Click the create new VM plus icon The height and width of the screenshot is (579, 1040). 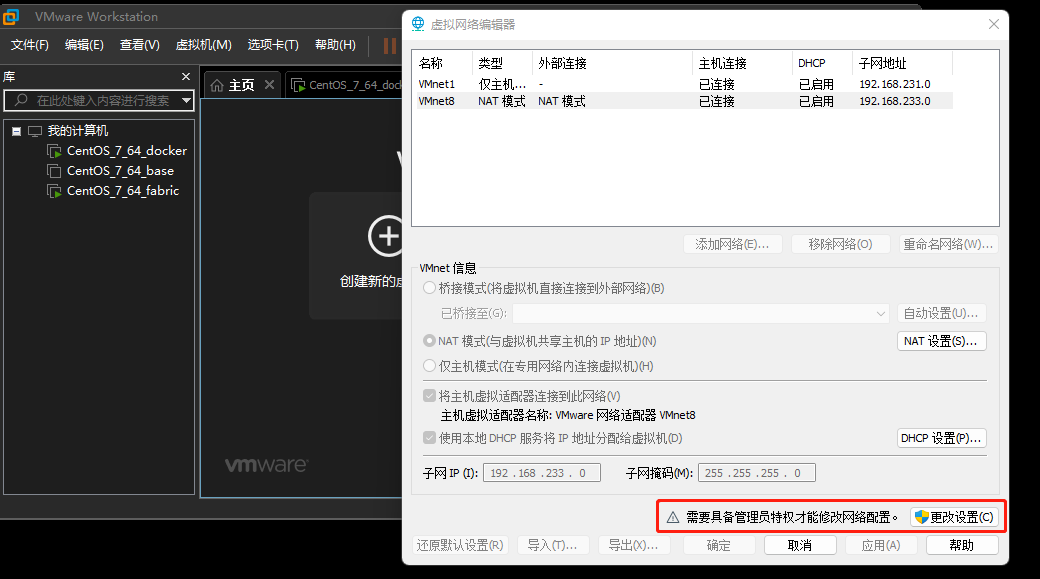(386, 235)
